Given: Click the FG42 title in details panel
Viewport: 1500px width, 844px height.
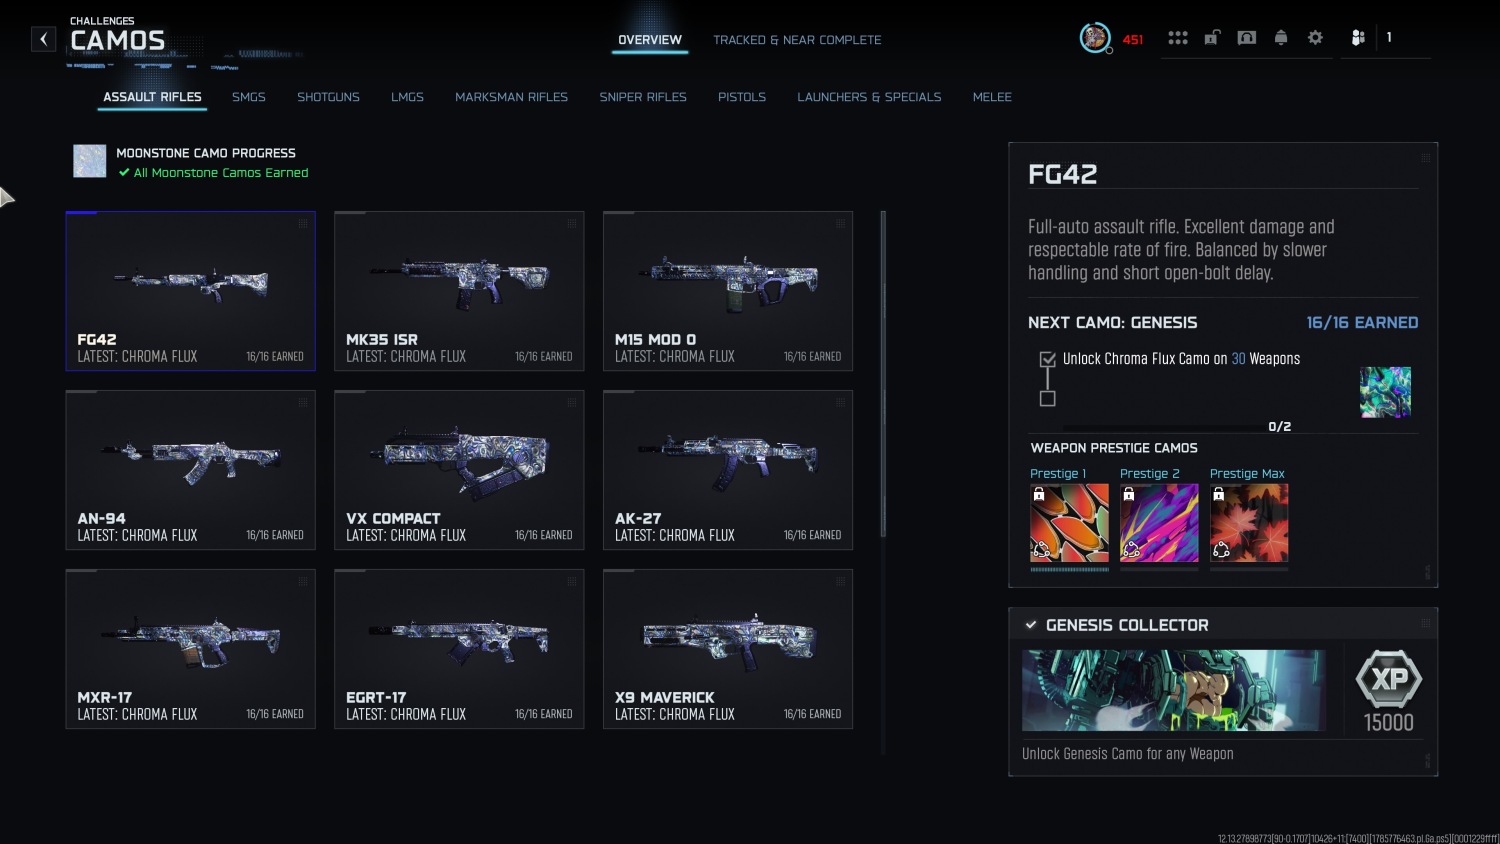Looking at the screenshot, I should point(1062,174).
